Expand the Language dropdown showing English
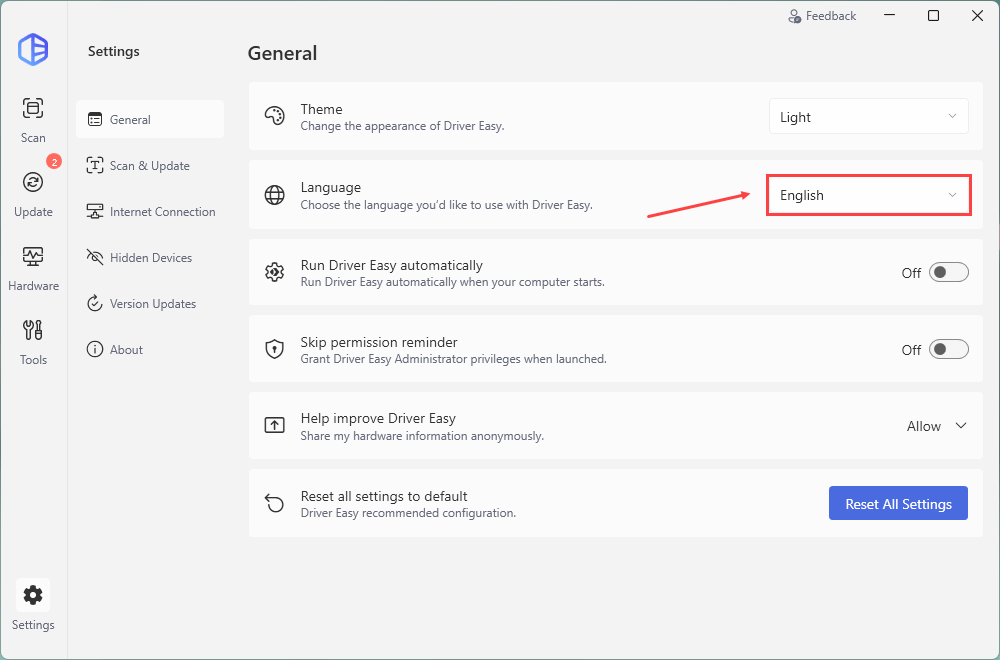1000x660 pixels. tap(868, 195)
